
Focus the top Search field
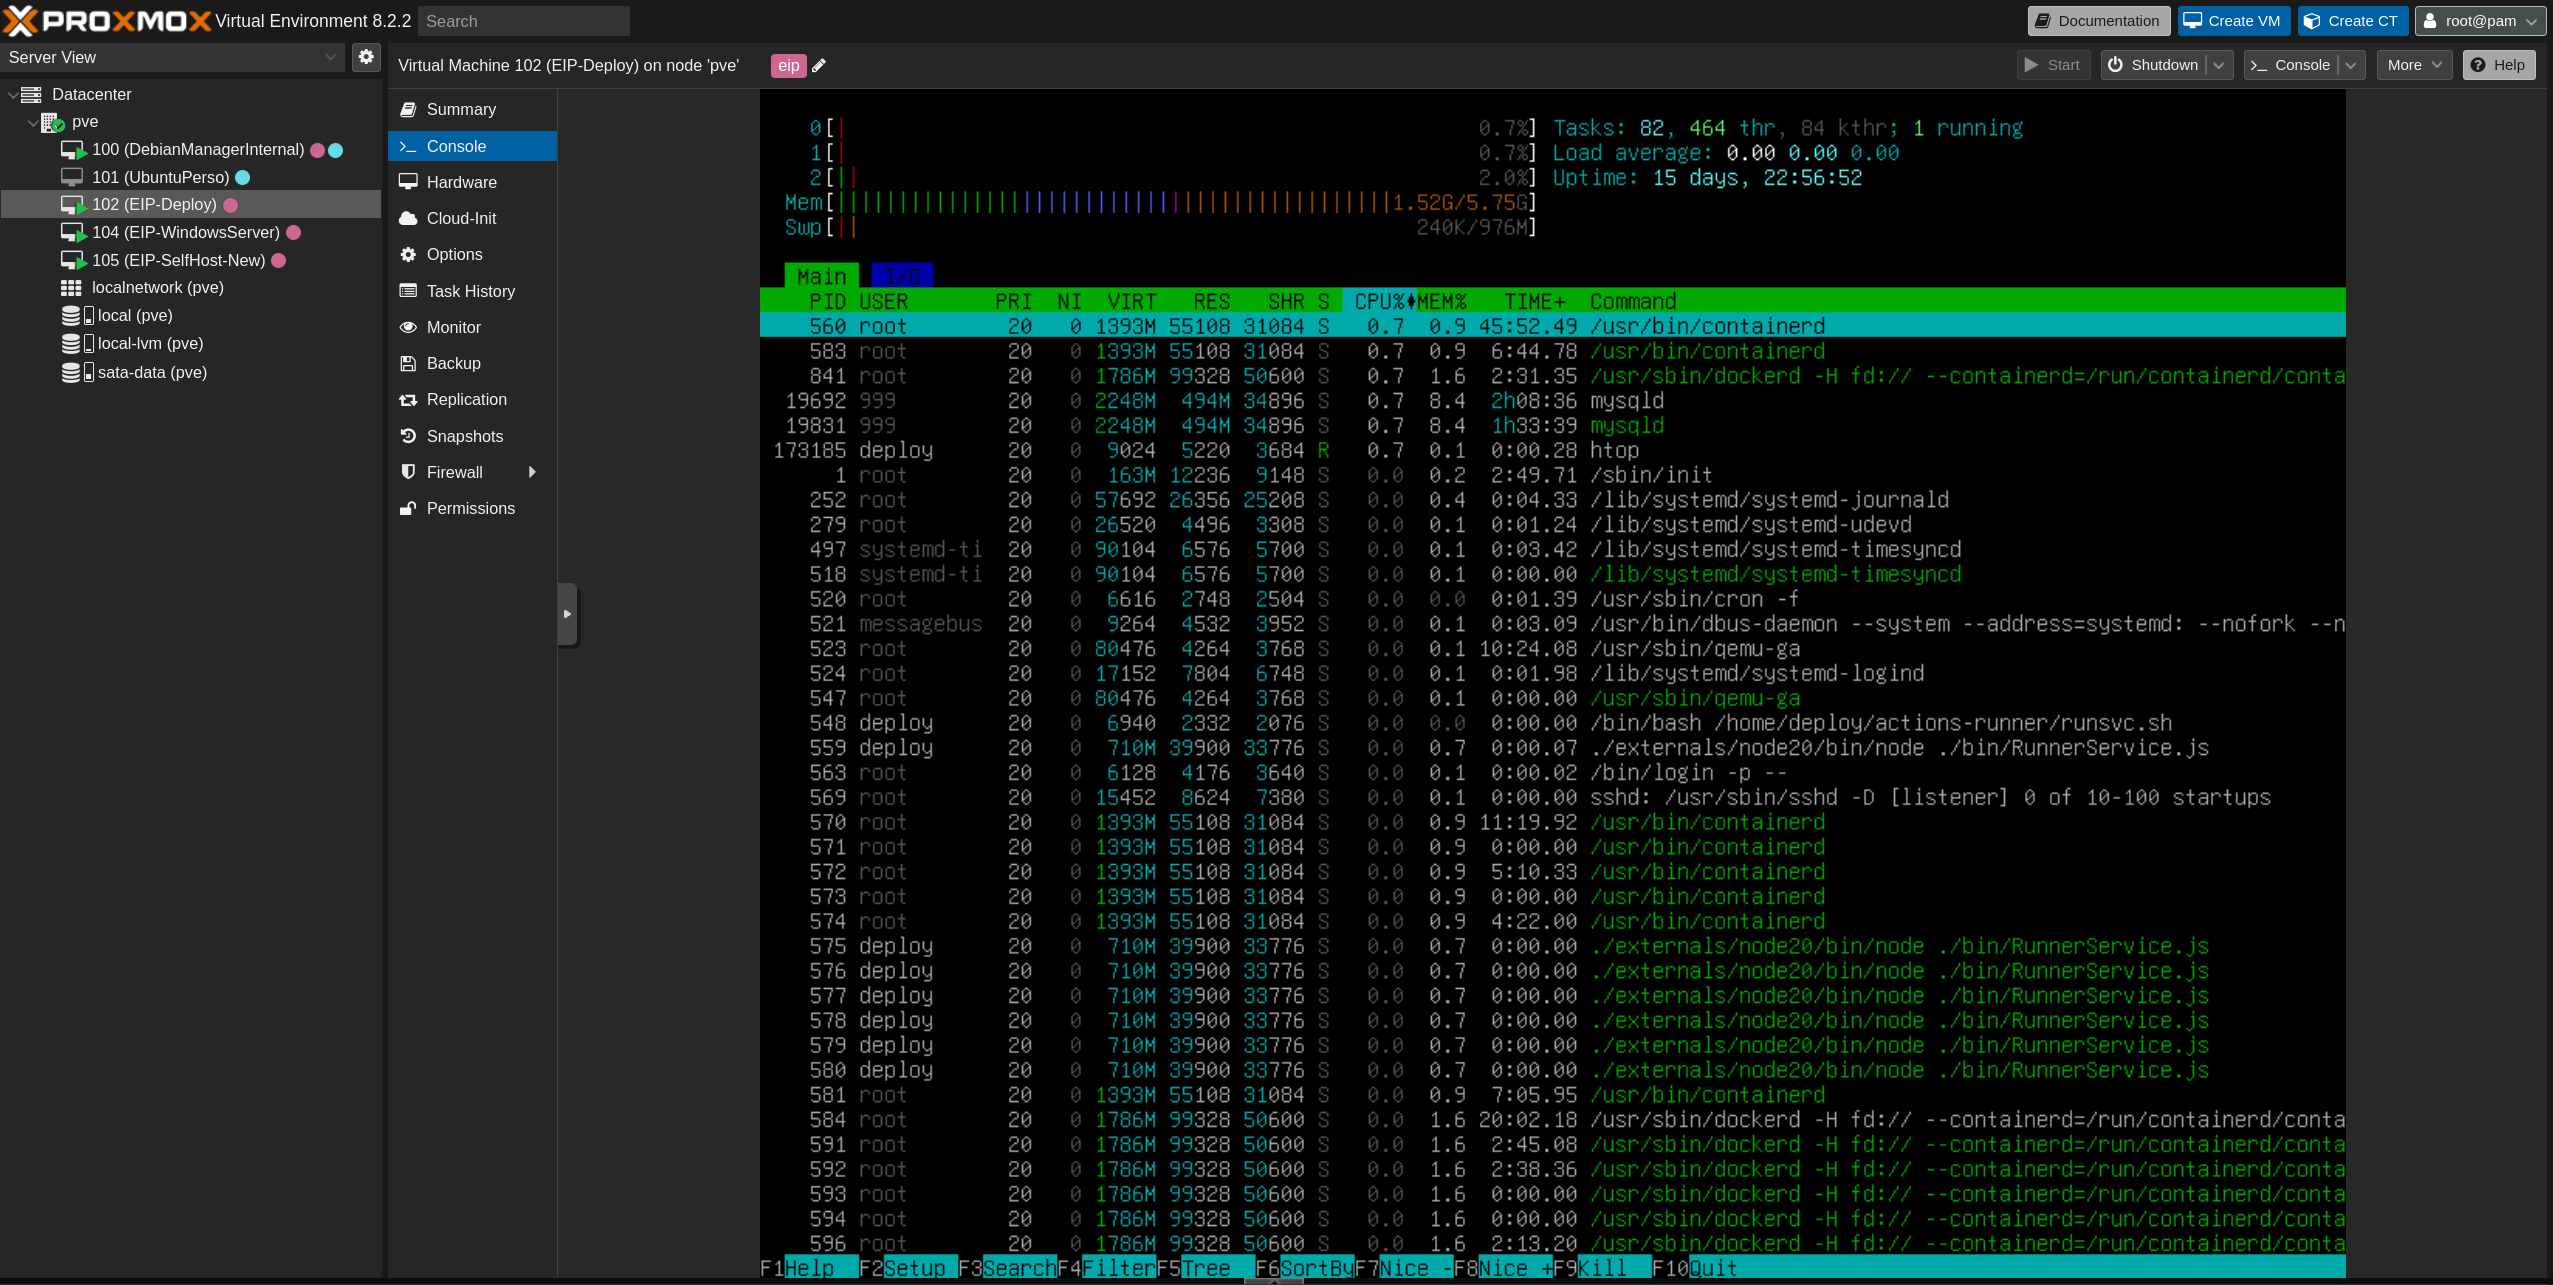523,21
